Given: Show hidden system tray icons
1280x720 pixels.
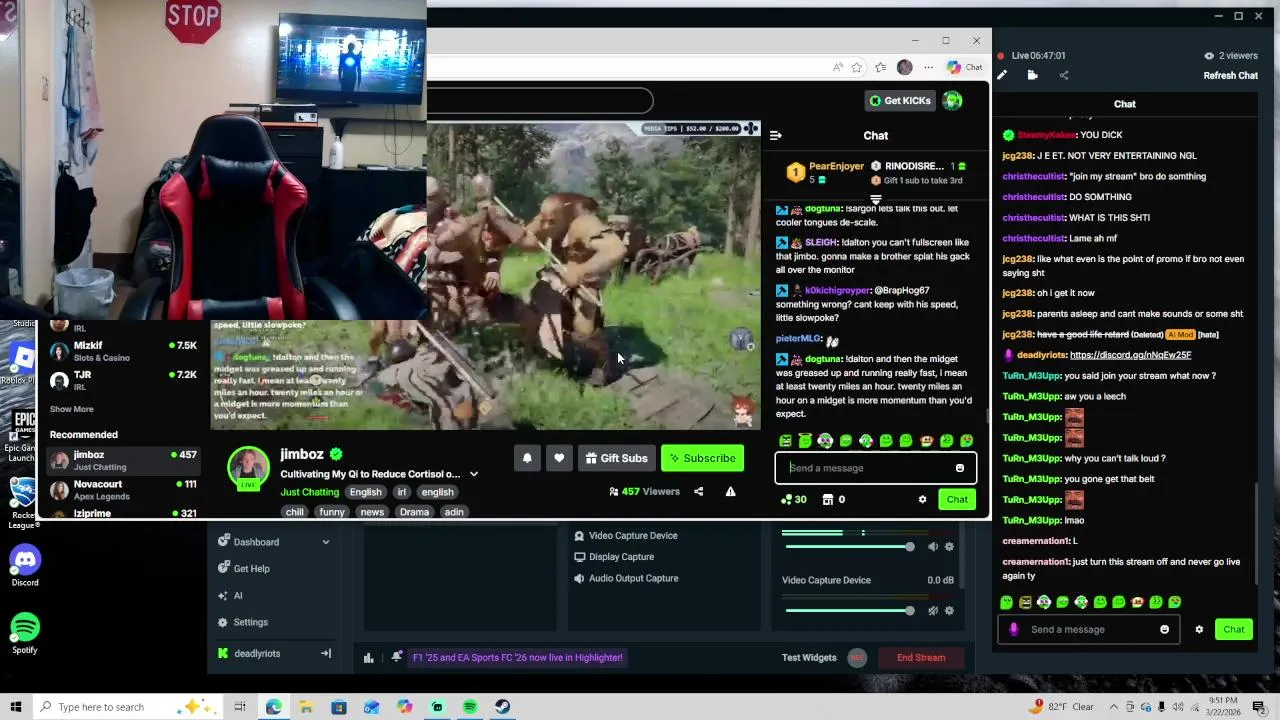Looking at the screenshot, I should 1114,707.
